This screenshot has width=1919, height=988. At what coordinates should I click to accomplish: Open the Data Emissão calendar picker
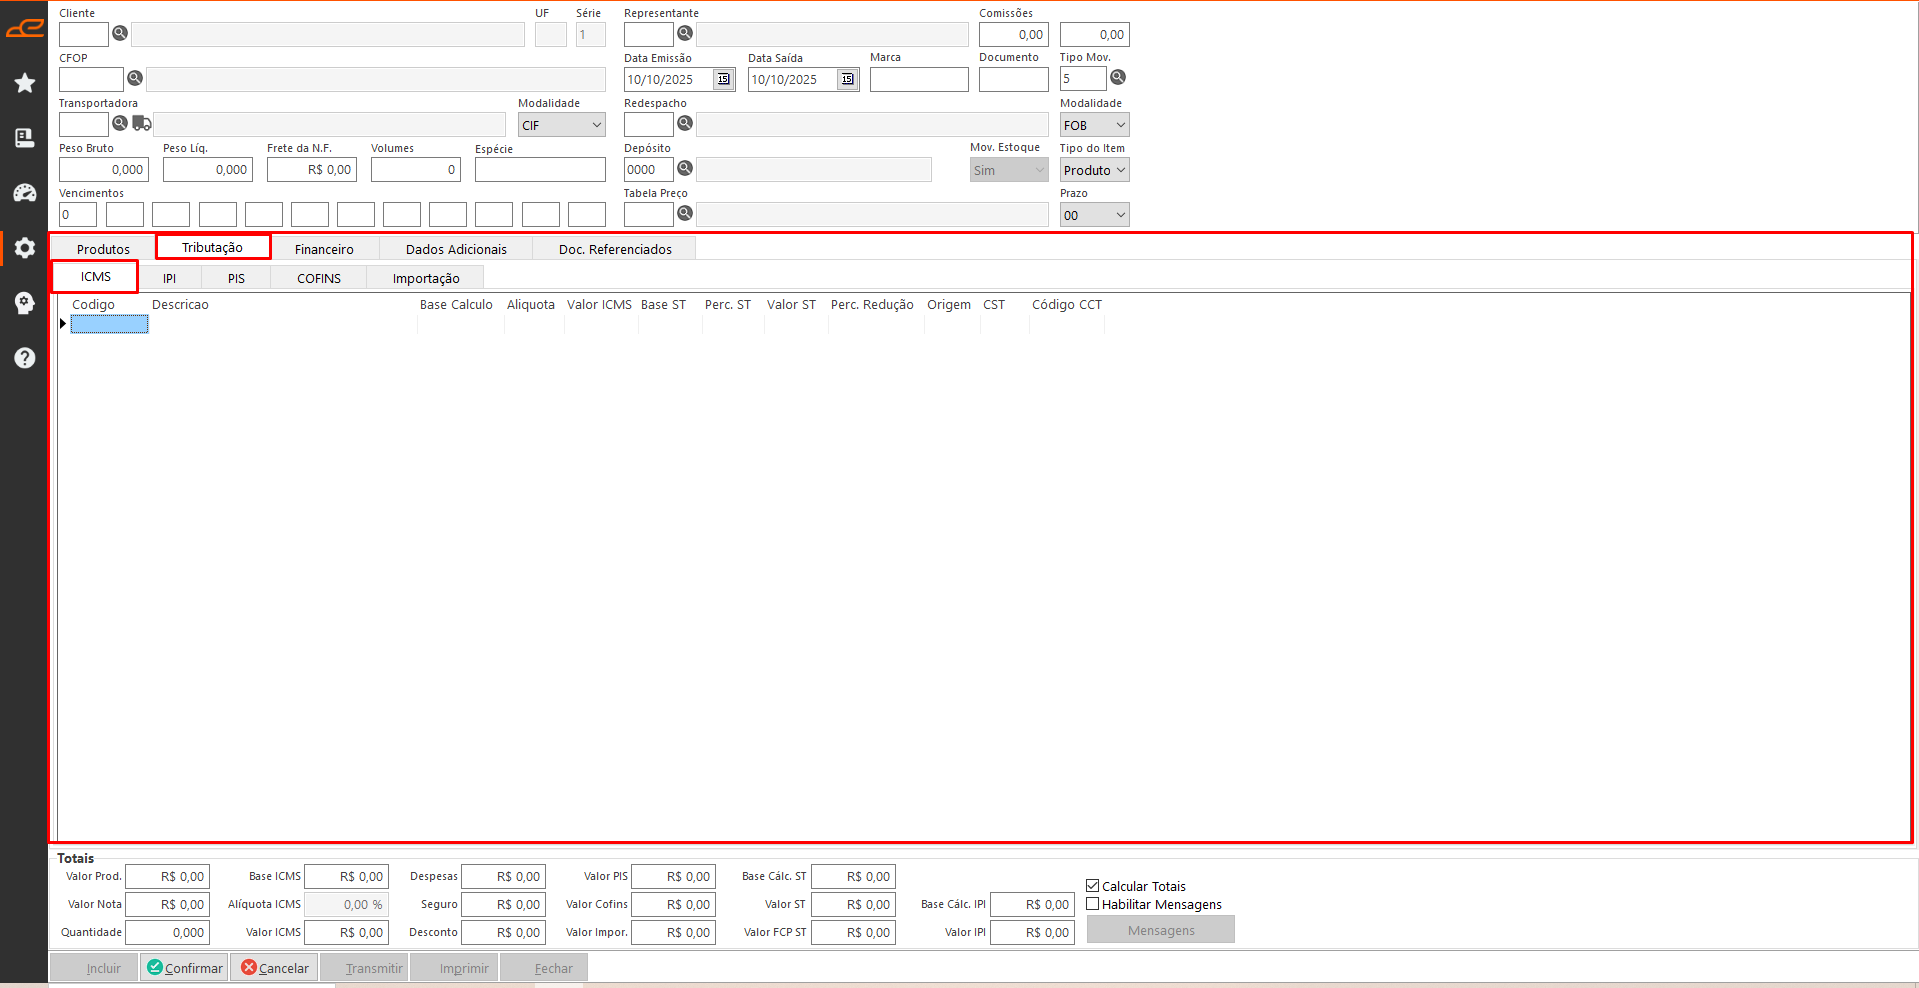724,80
